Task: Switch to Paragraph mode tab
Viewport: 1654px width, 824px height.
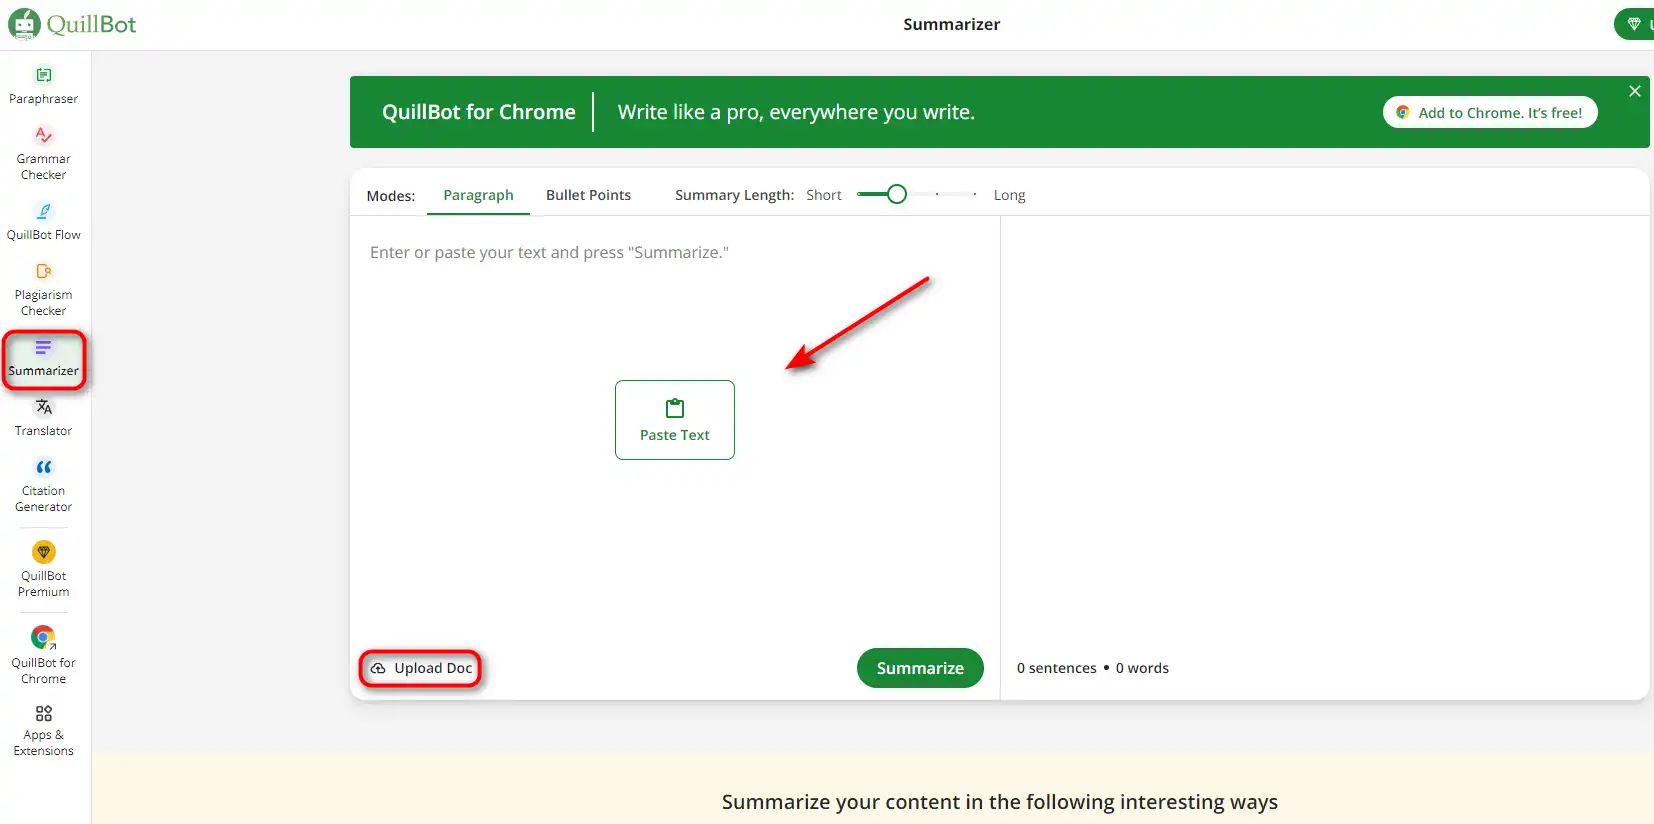Action: pos(478,195)
